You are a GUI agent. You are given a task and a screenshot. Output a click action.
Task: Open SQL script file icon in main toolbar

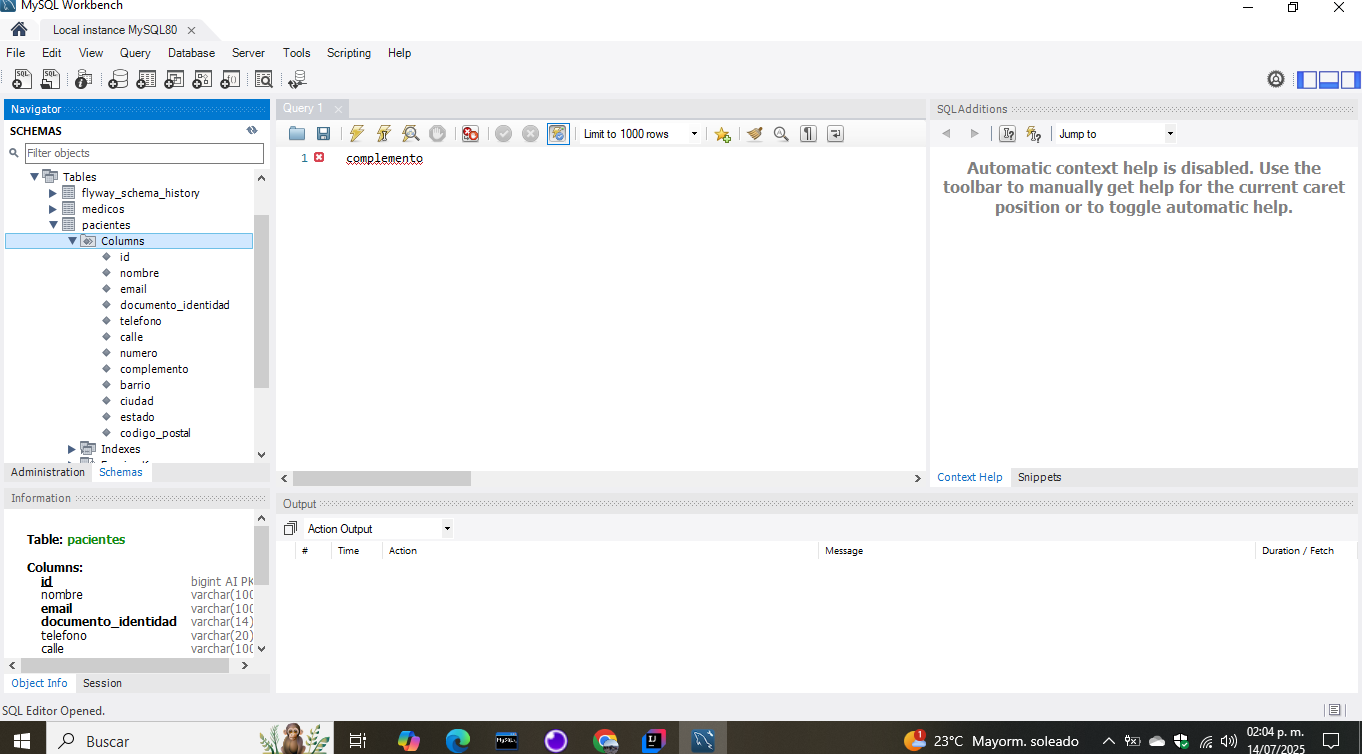[50, 79]
